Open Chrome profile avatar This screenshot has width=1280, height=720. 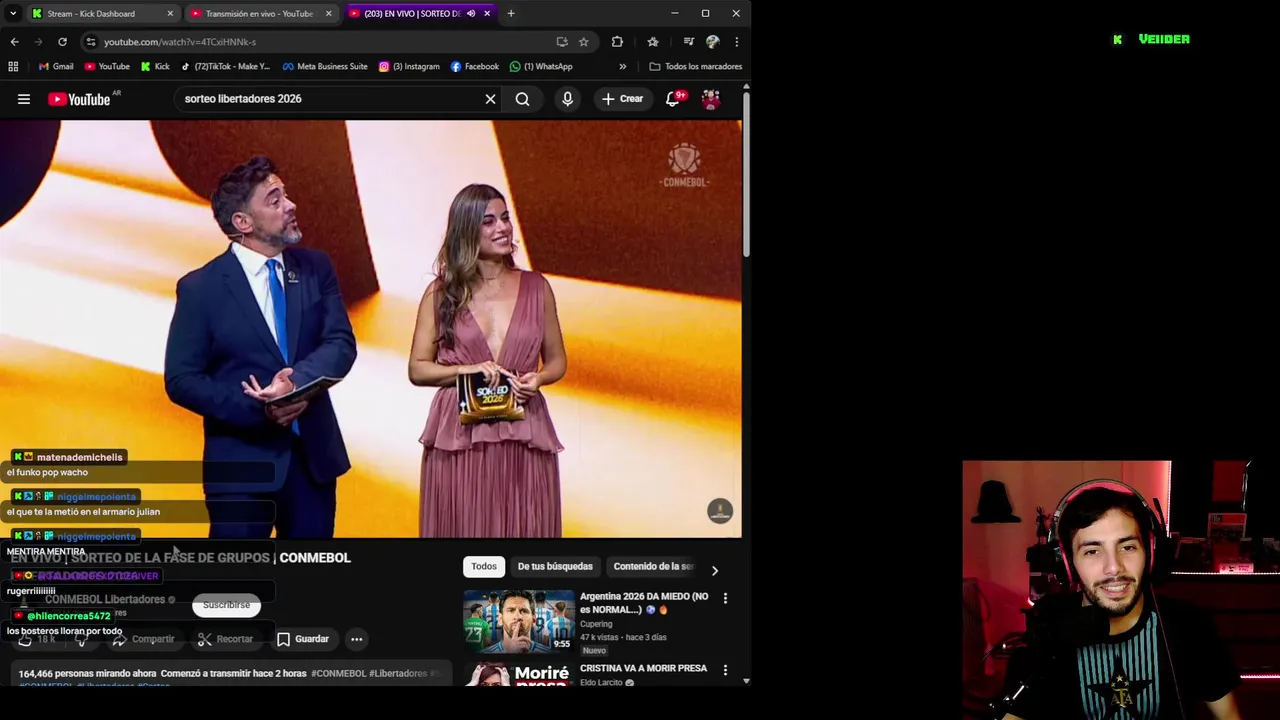[x=712, y=42]
